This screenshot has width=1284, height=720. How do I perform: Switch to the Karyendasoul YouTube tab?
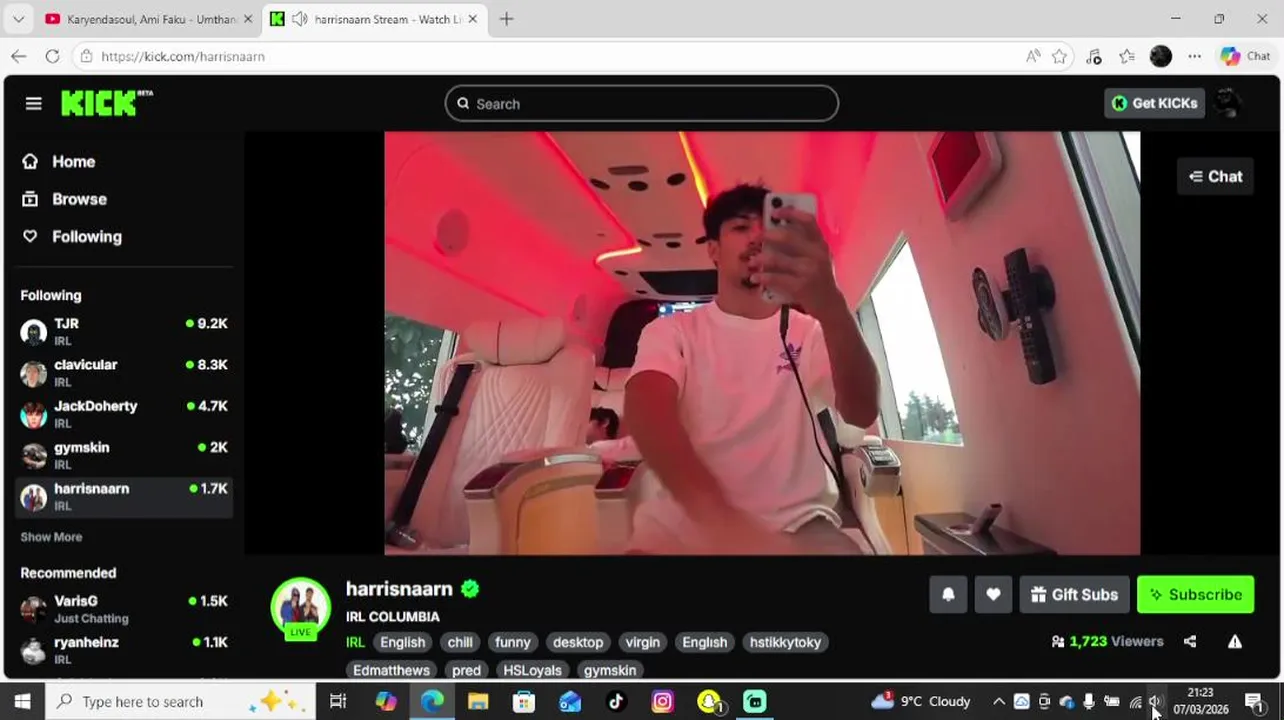pos(150,19)
